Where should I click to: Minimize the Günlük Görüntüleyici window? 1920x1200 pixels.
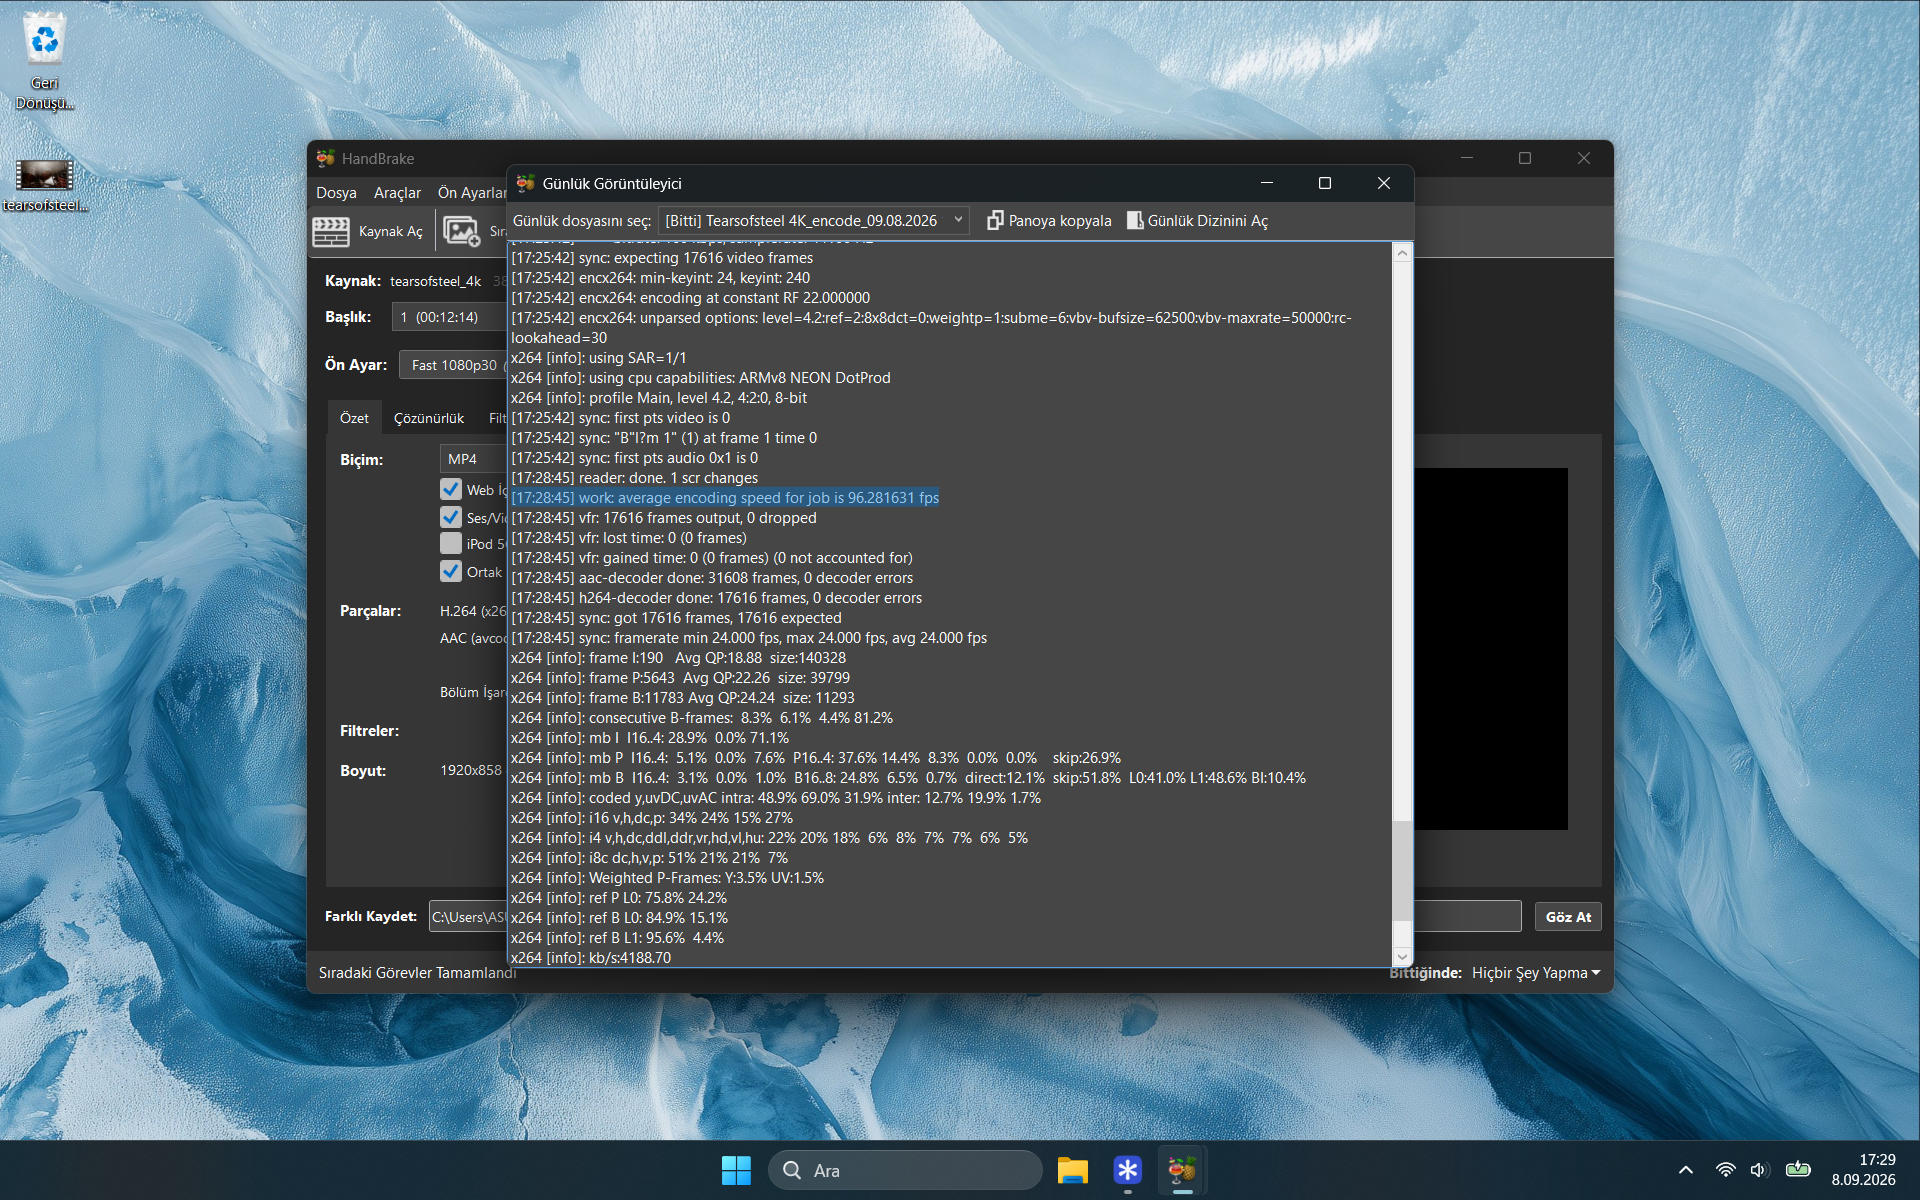tap(1267, 183)
